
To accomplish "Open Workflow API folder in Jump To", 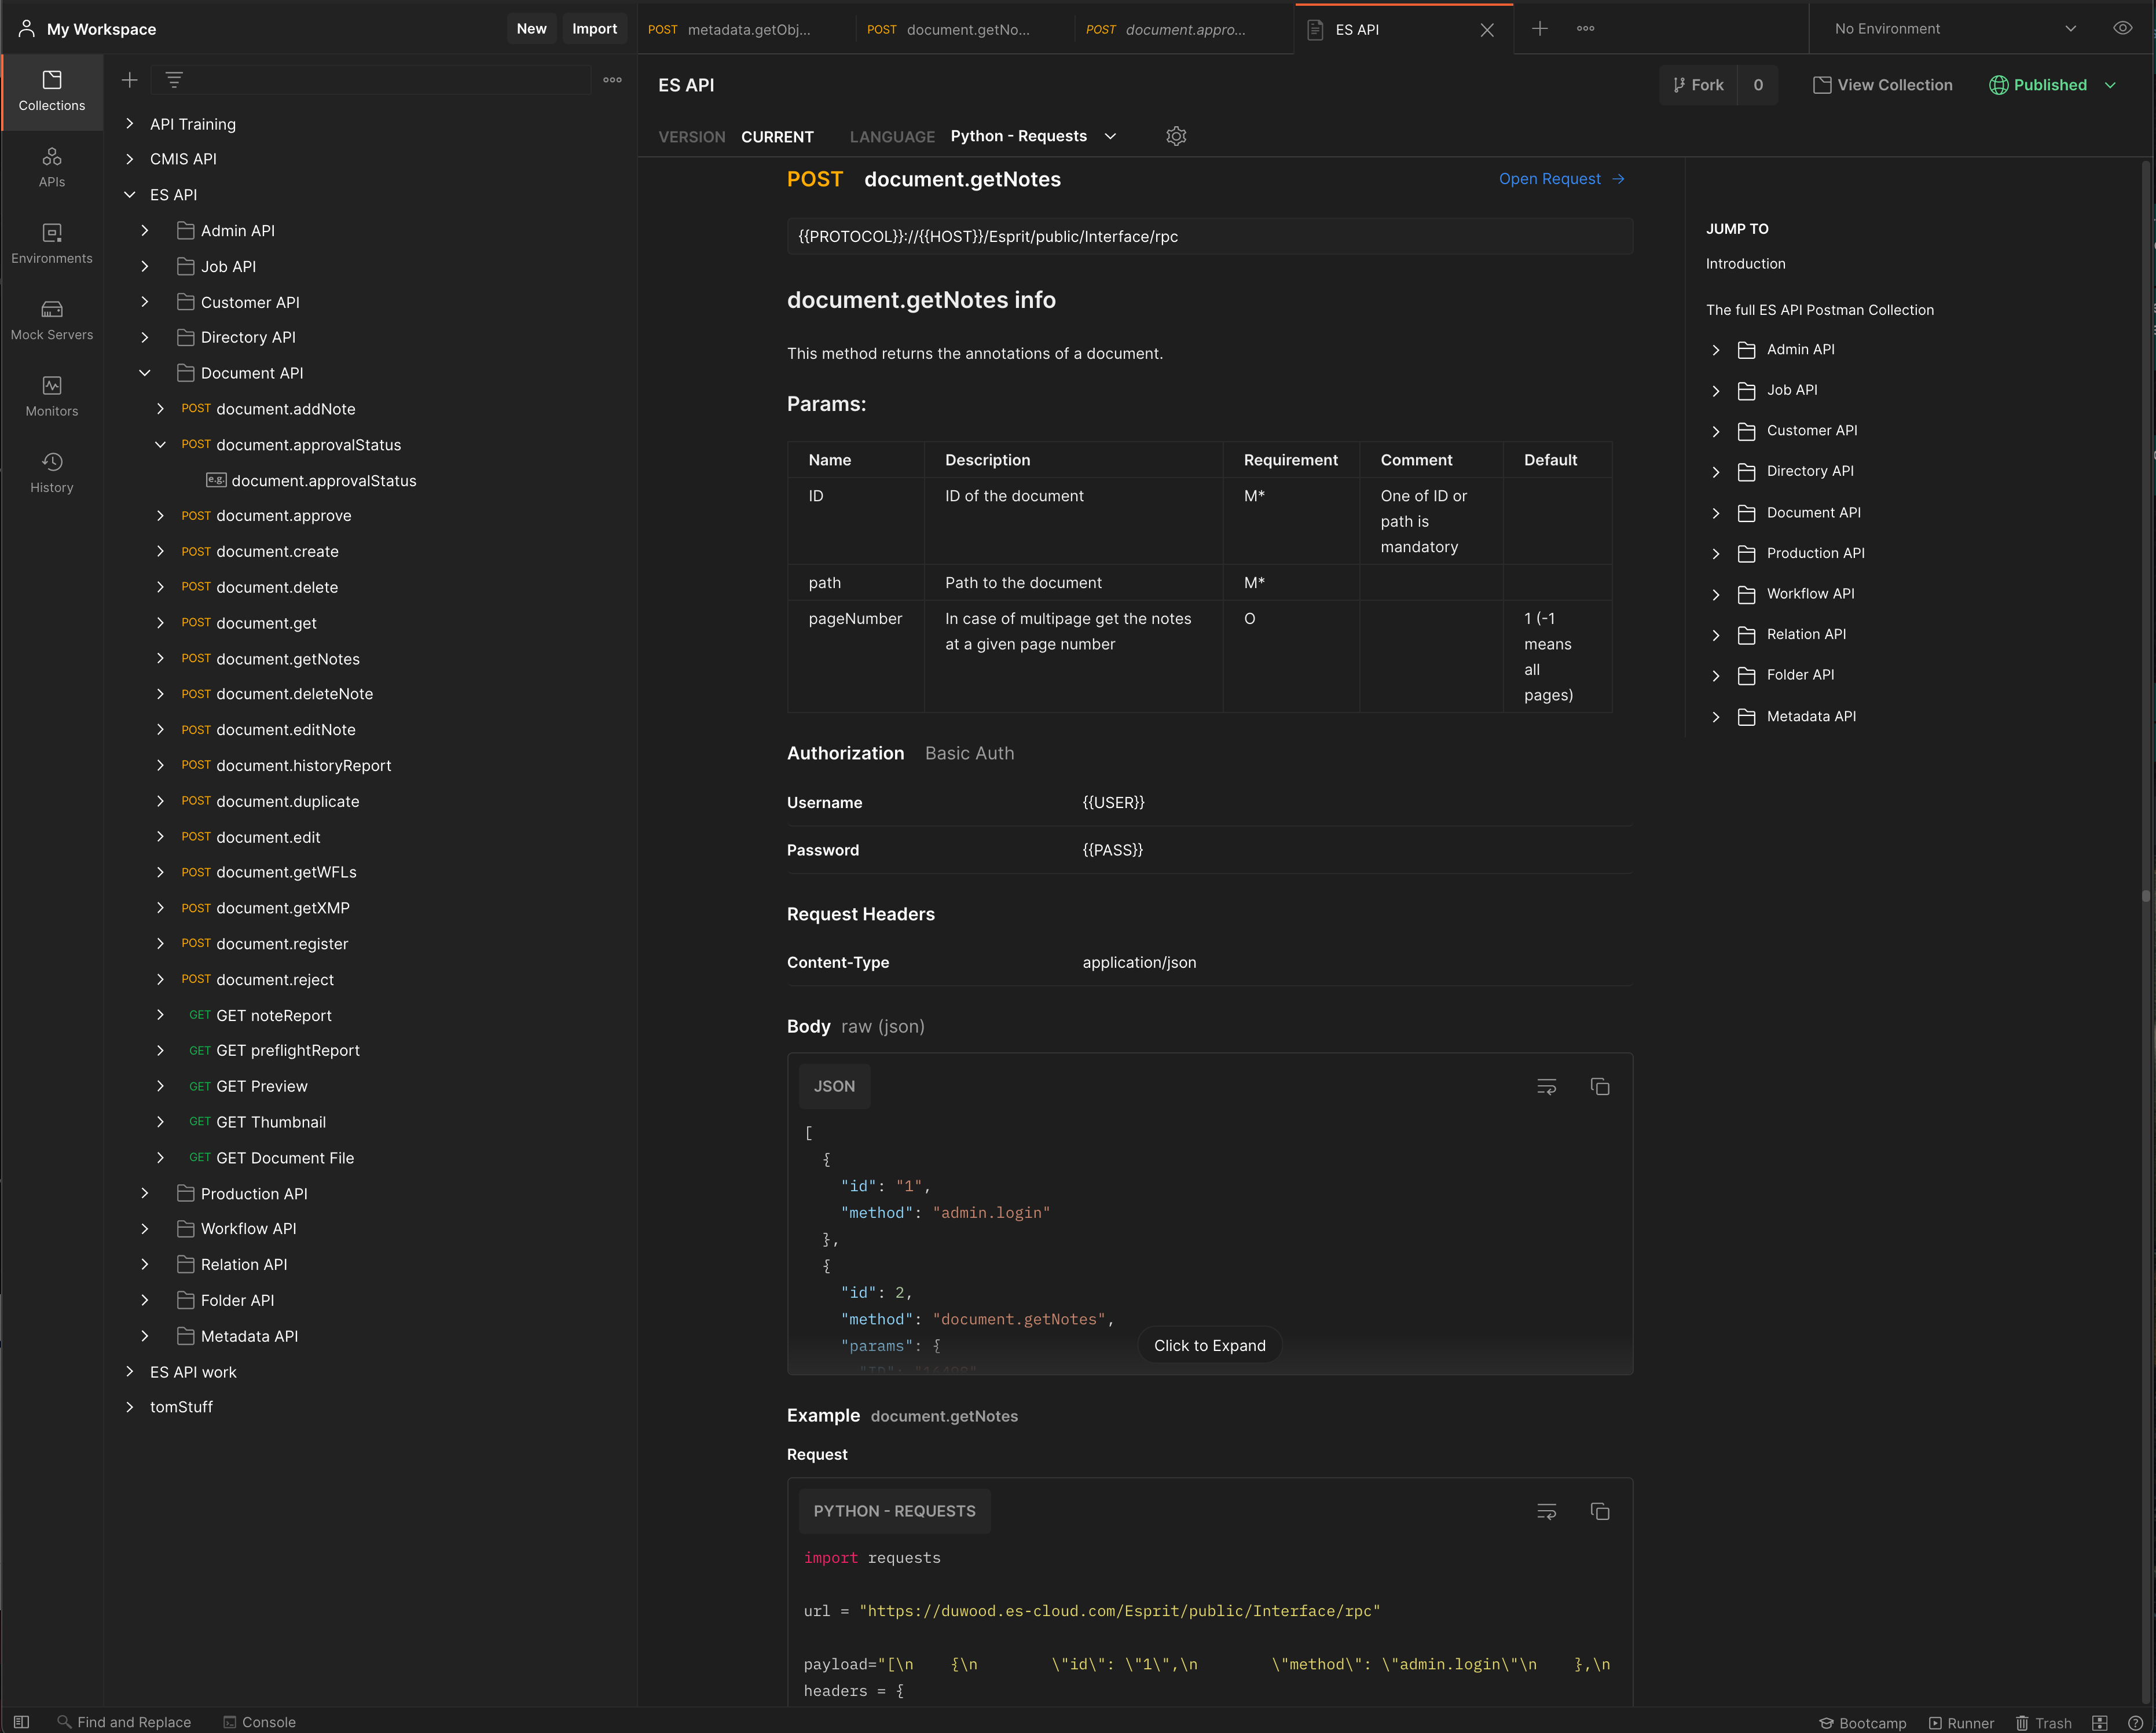I will 1810,594.
